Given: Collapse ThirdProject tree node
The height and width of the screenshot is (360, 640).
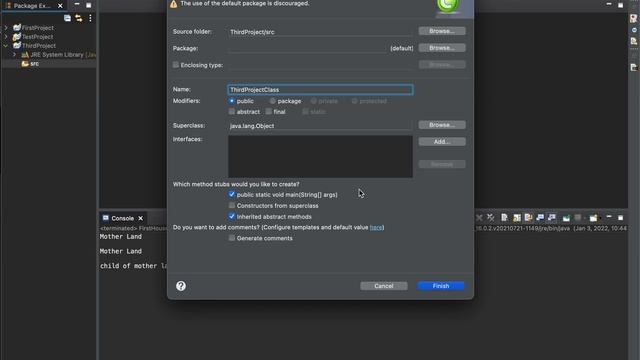Looking at the screenshot, I should 6,46.
